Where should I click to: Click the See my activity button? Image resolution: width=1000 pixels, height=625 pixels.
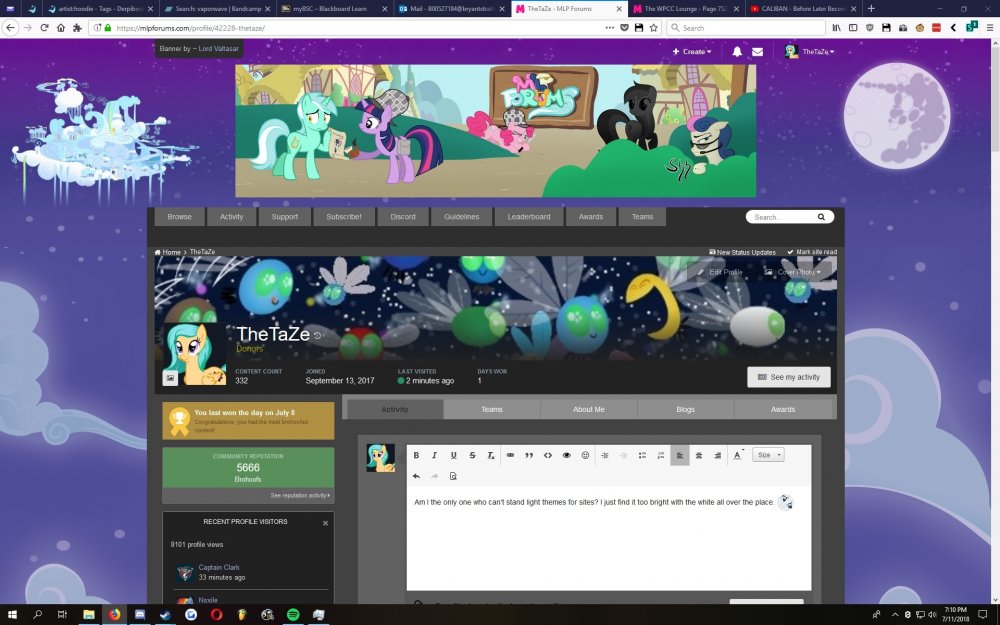789,378
